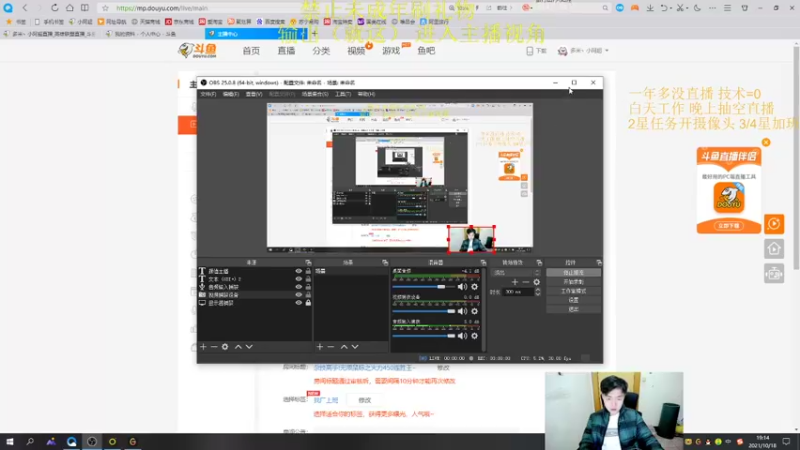Open 工具(T) menu in OBS
The width and height of the screenshot is (800, 450).
343,94
